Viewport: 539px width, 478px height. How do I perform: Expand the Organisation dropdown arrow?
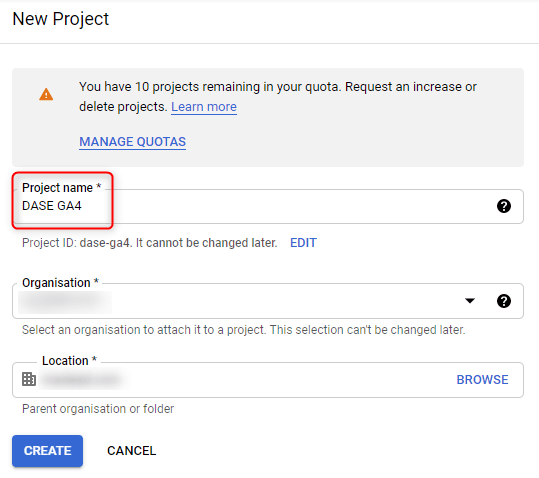[470, 301]
